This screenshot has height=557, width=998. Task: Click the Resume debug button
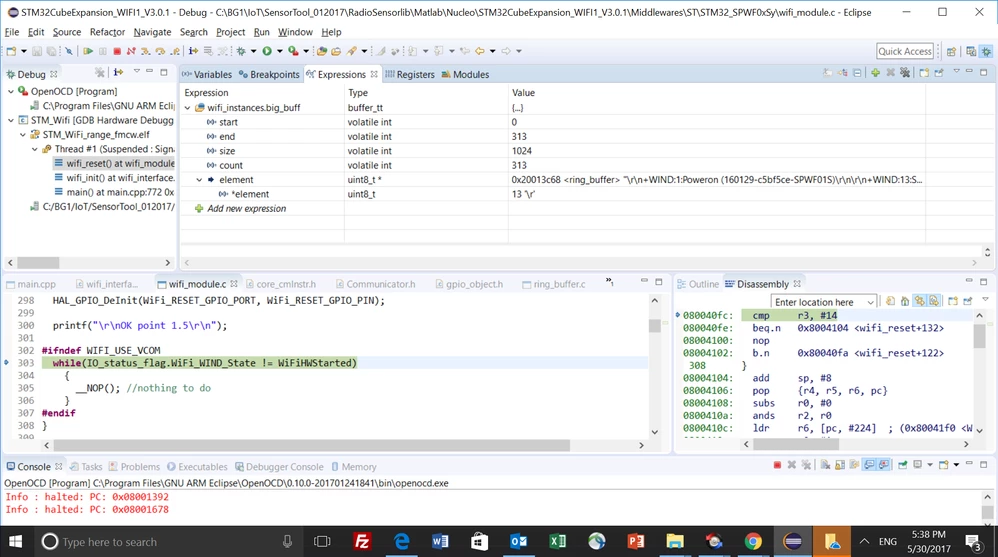pyautogui.click(x=88, y=51)
